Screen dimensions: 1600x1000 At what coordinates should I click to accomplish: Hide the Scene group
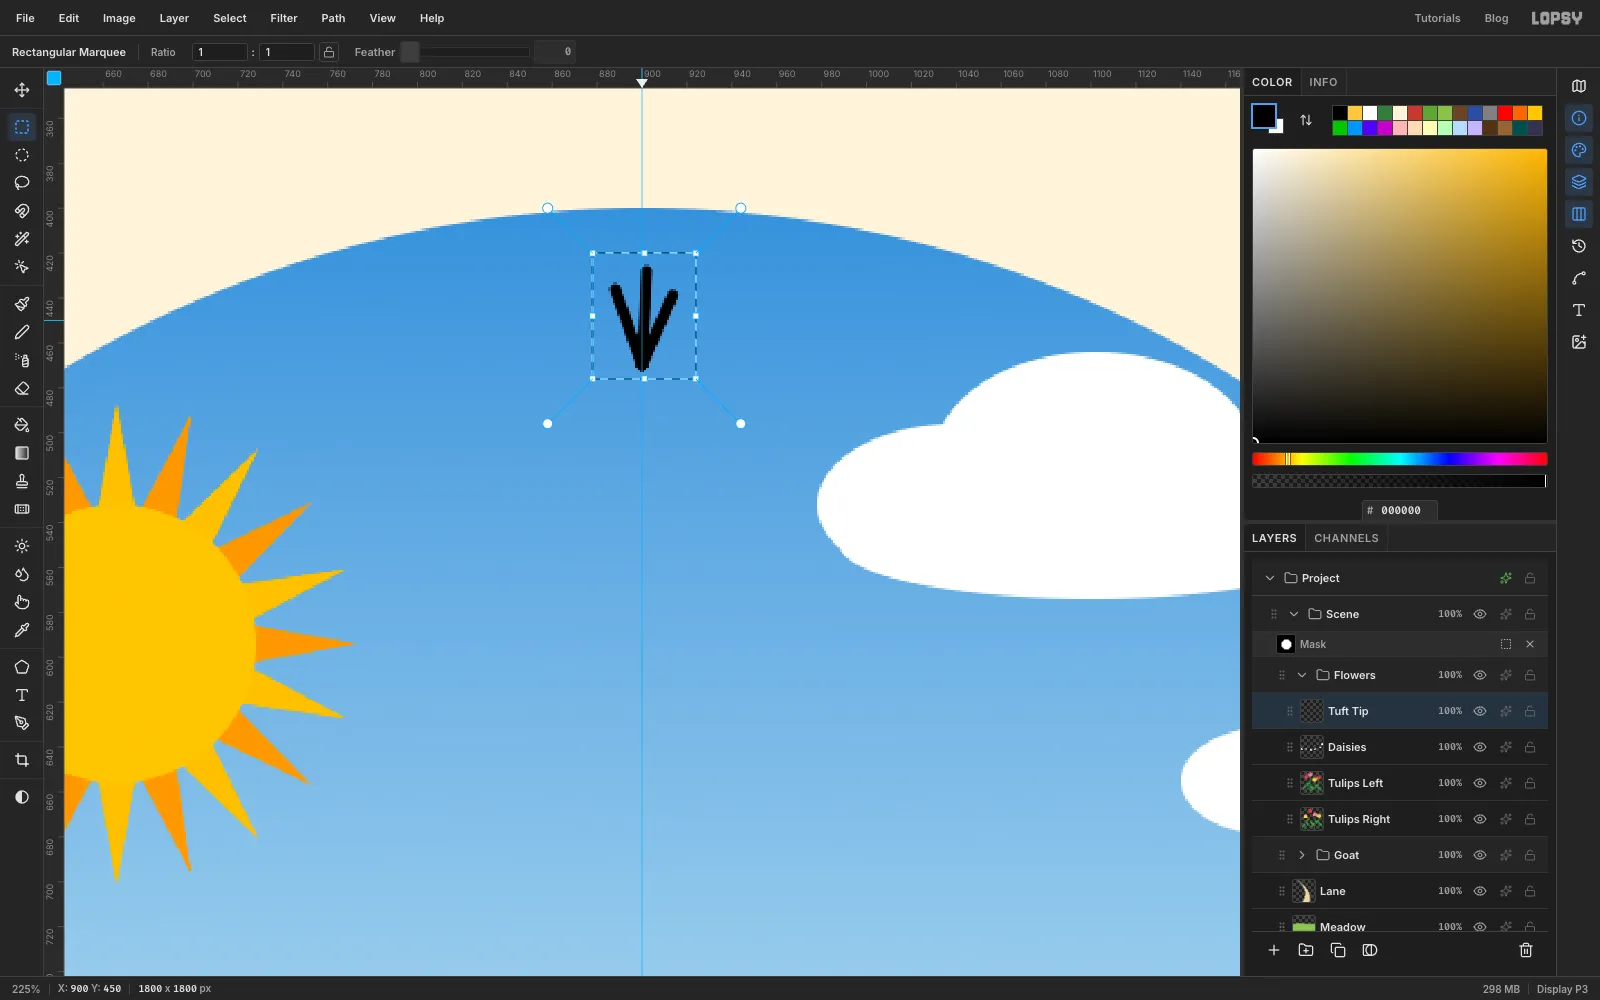1480,614
